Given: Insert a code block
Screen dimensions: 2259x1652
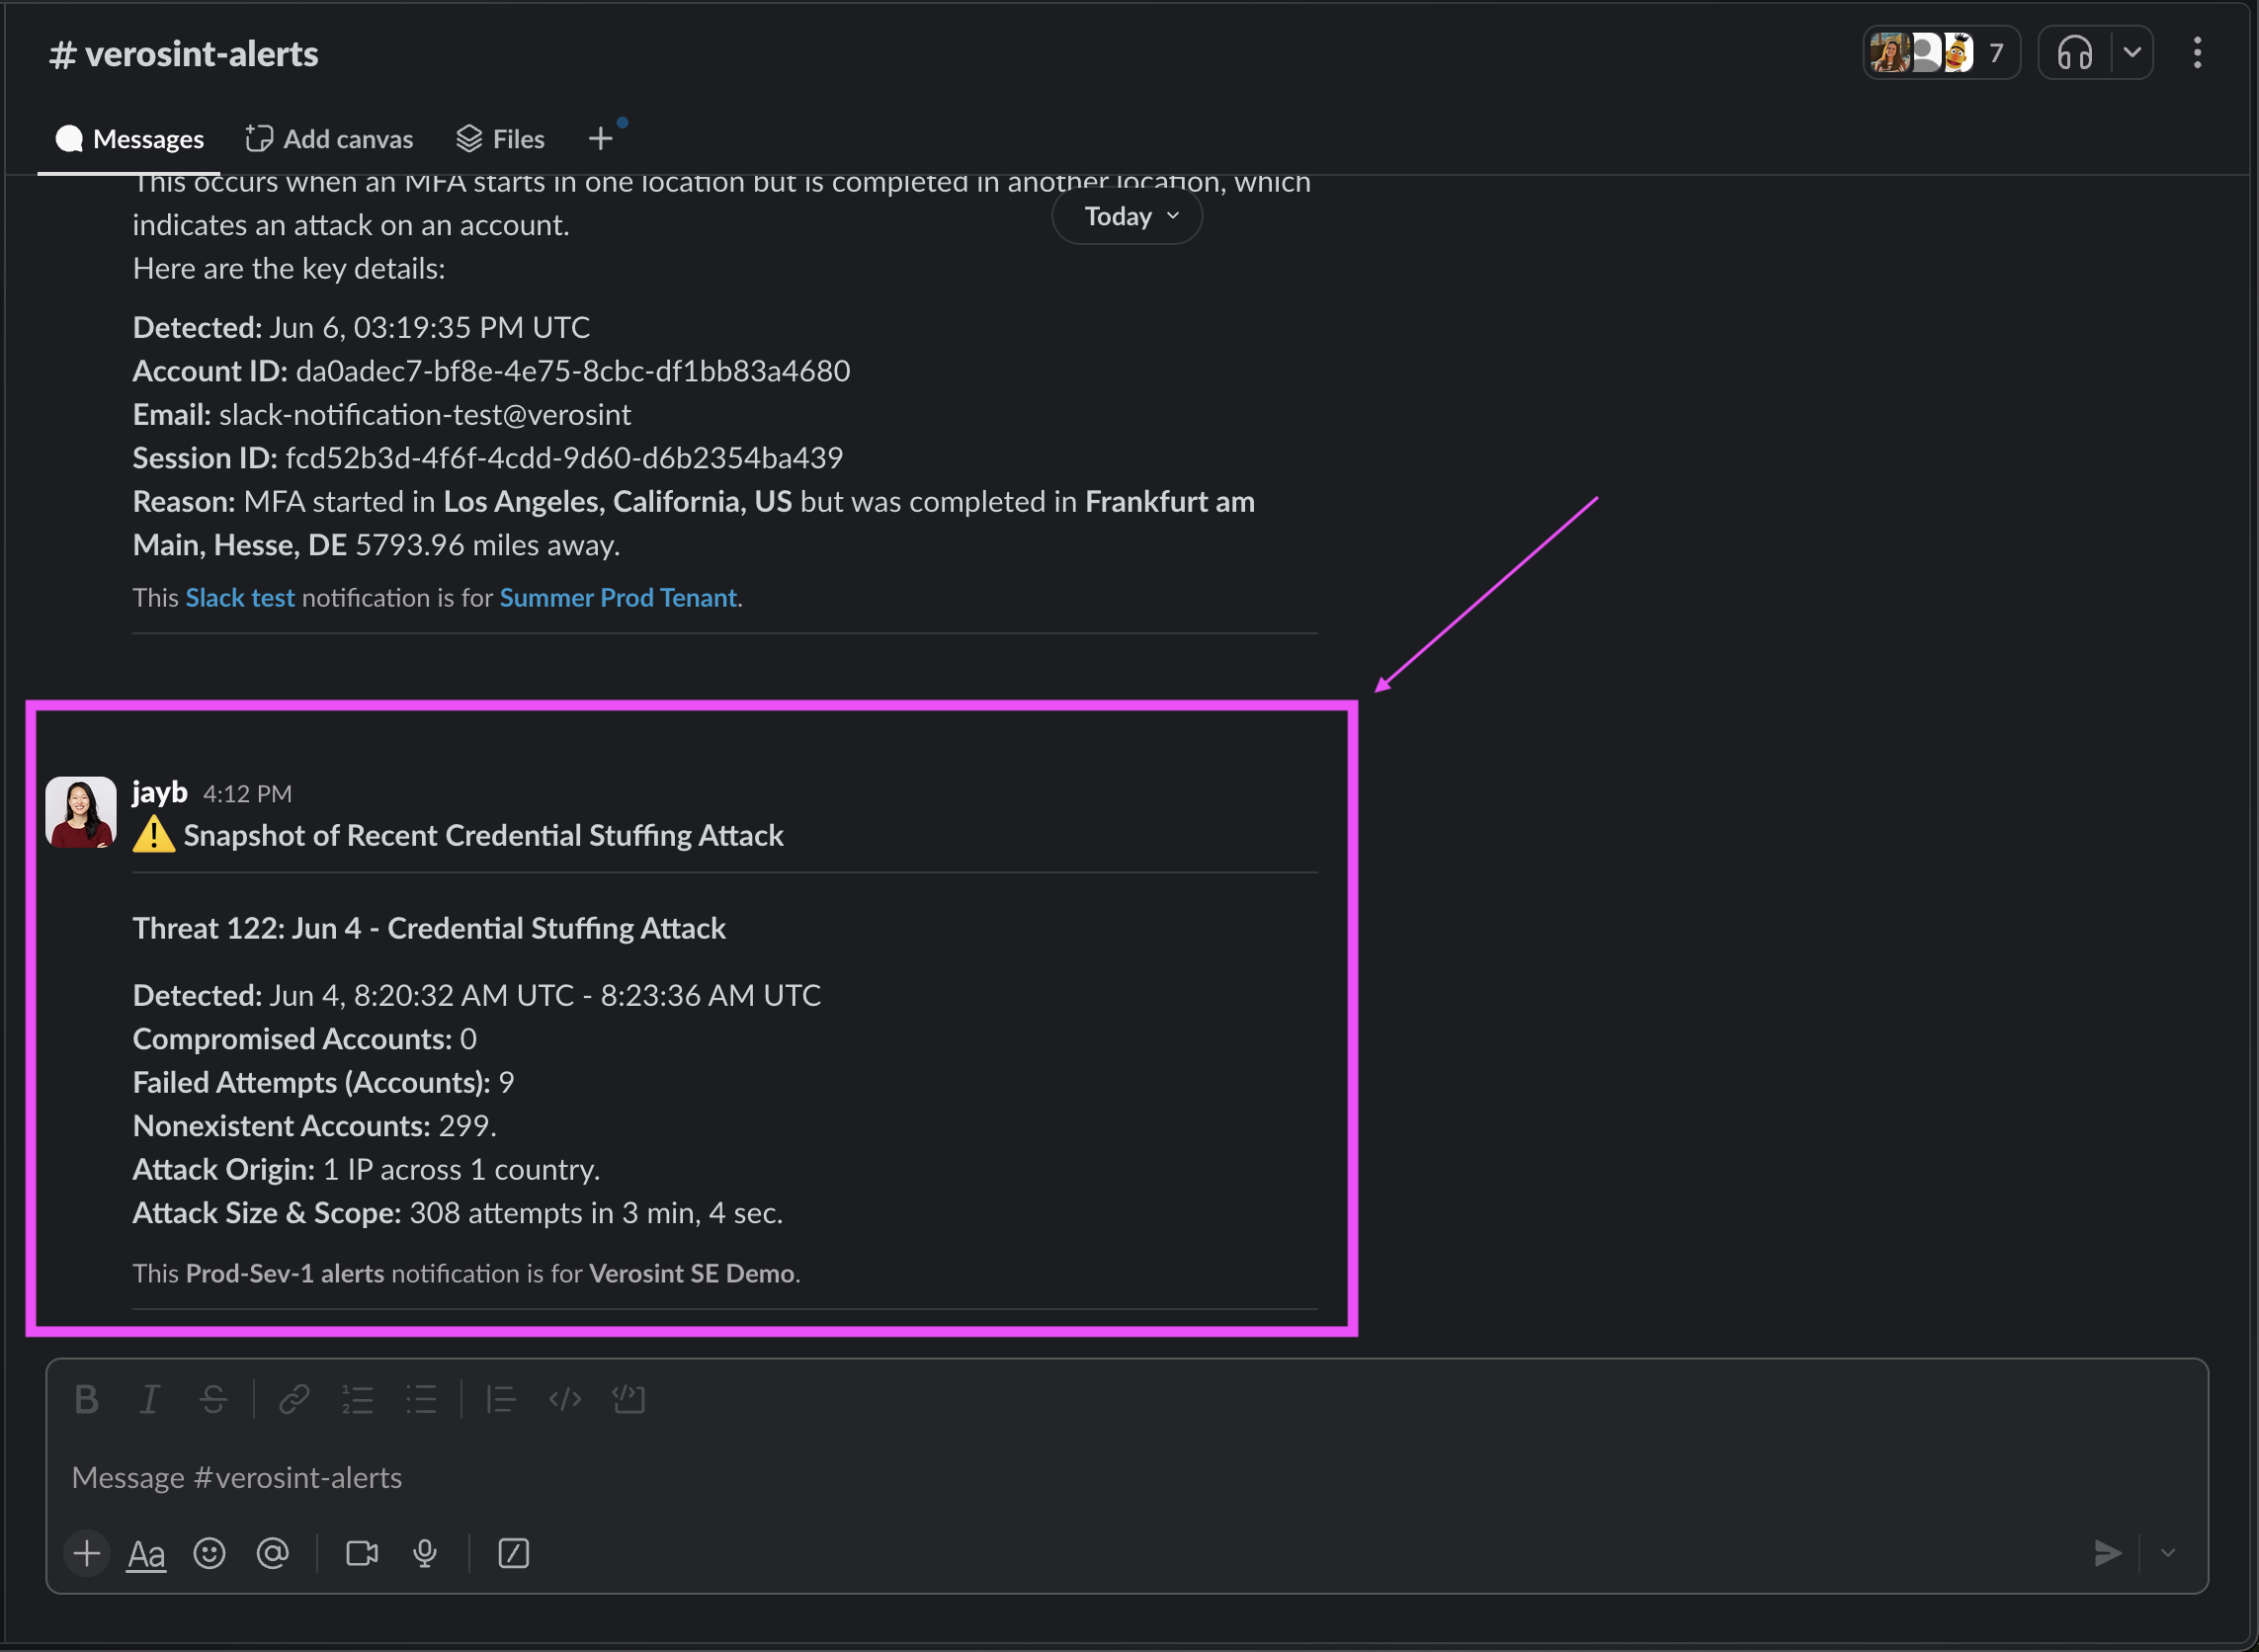Looking at the screenshot, I should click(629, 1399).
